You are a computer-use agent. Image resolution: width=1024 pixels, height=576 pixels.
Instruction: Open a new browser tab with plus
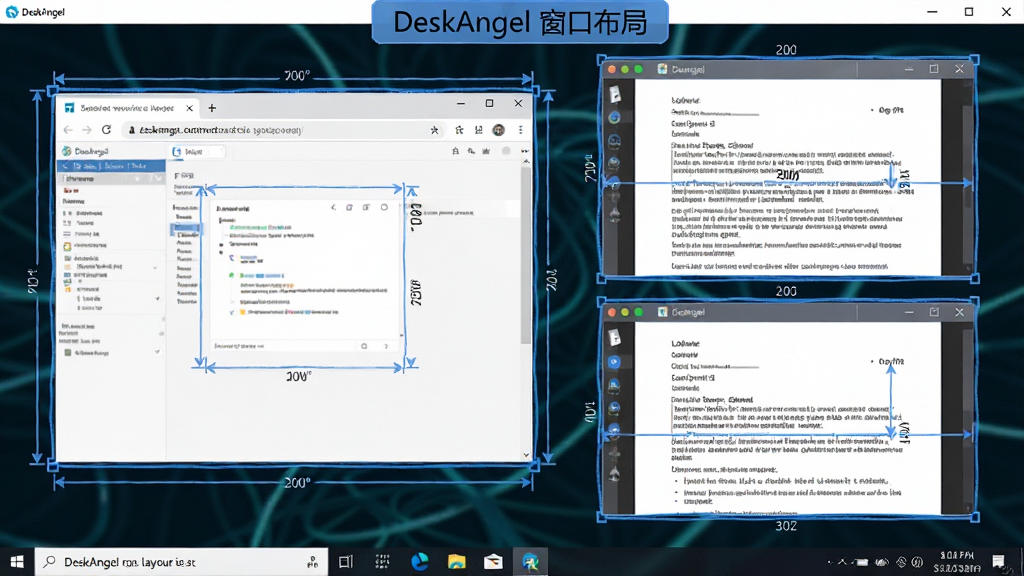[212, 108]
